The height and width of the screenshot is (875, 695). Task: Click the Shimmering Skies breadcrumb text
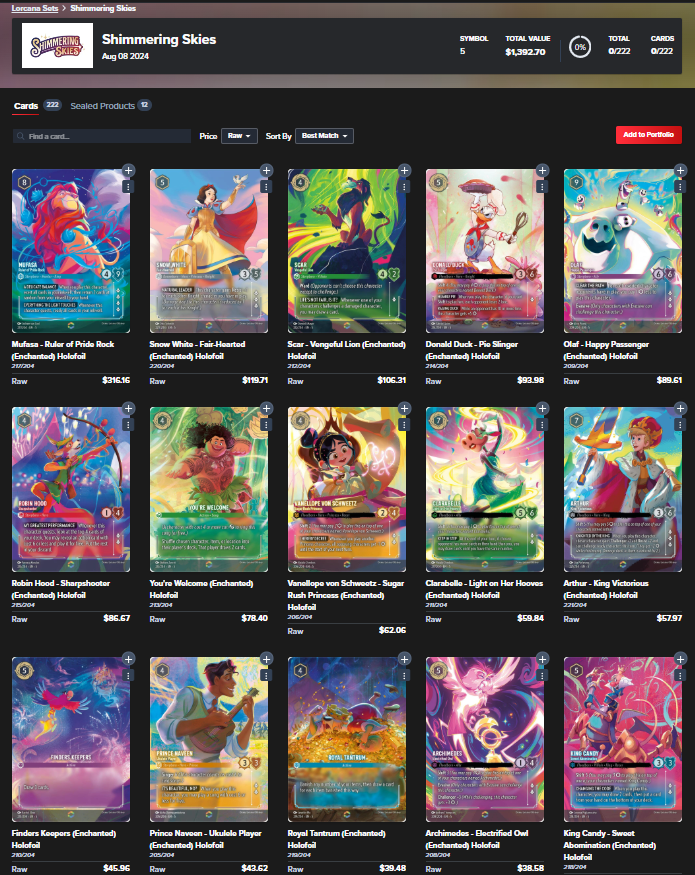tap(103, 8)
